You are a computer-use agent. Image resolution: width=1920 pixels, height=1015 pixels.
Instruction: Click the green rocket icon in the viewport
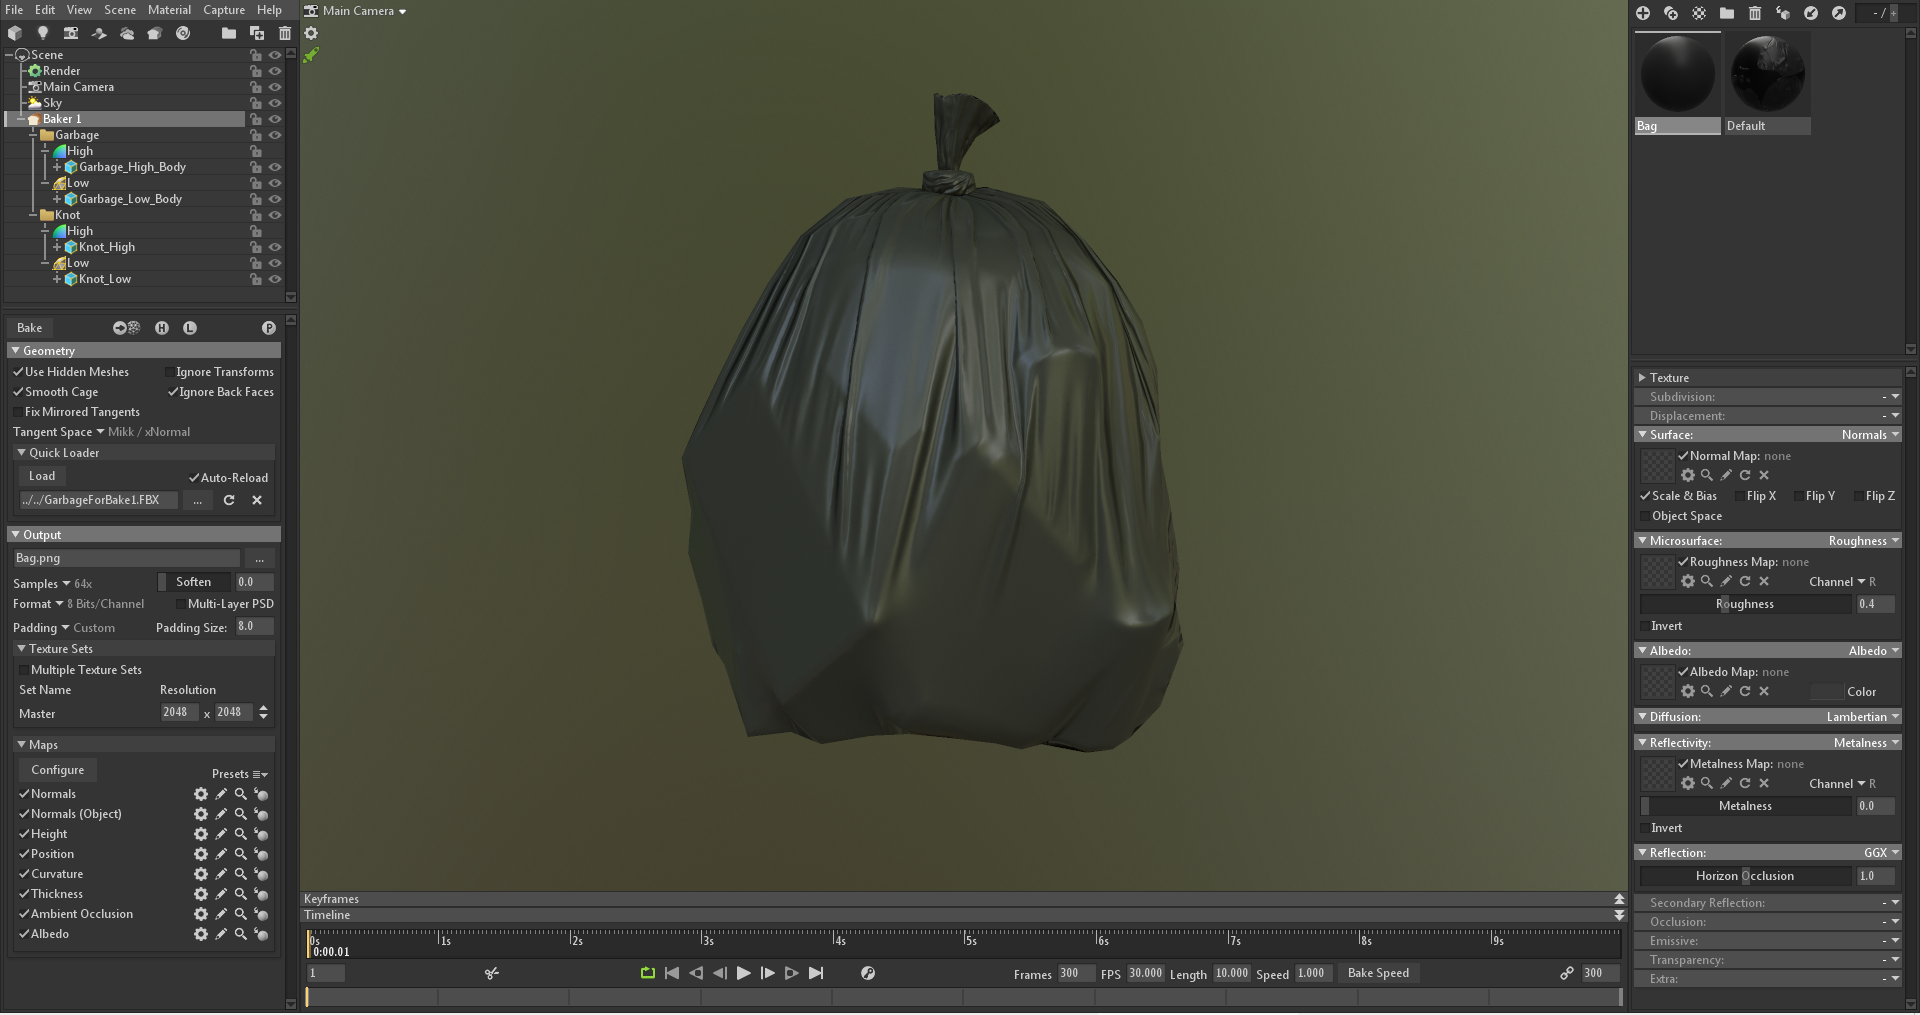point(311,55)
